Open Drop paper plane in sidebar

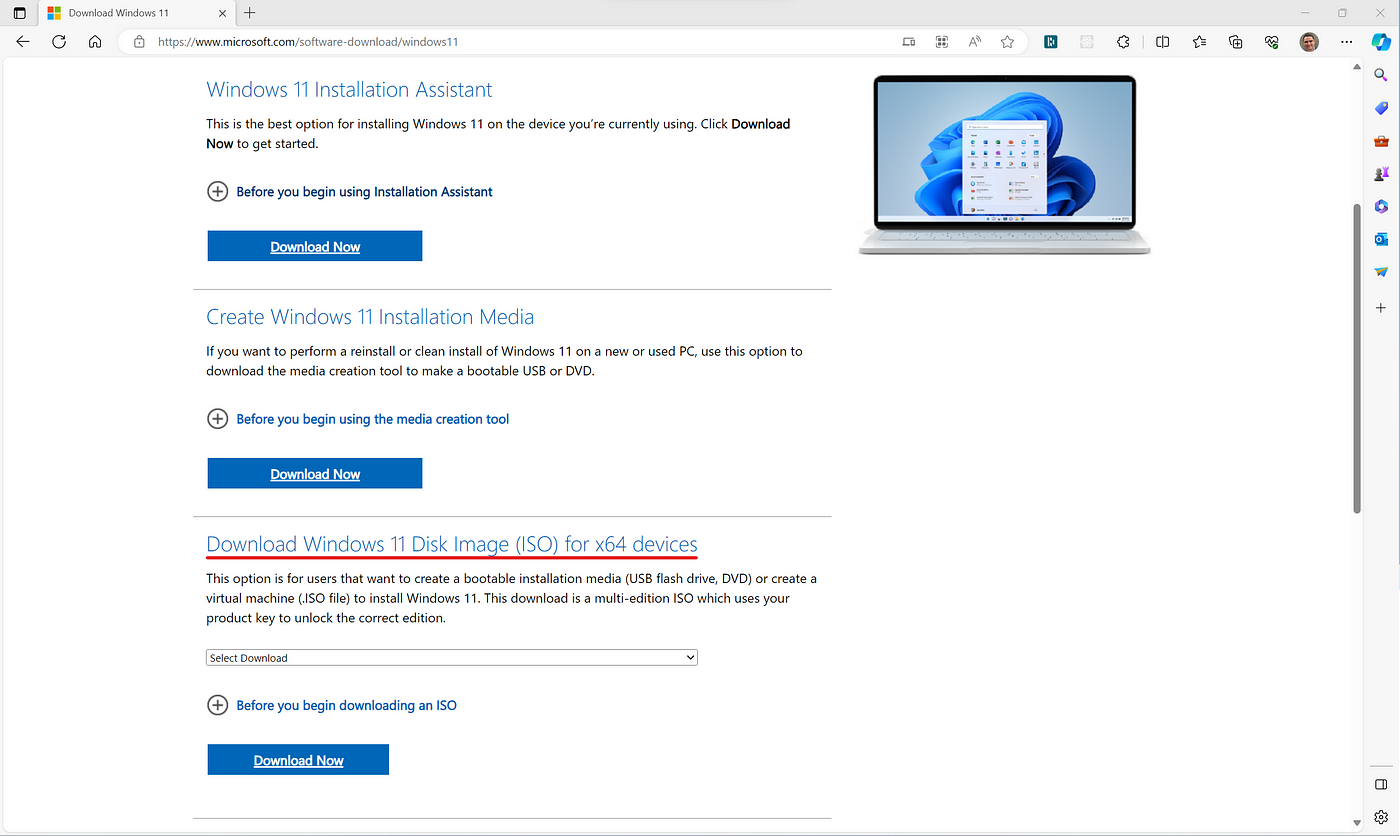pos(1381,272)
